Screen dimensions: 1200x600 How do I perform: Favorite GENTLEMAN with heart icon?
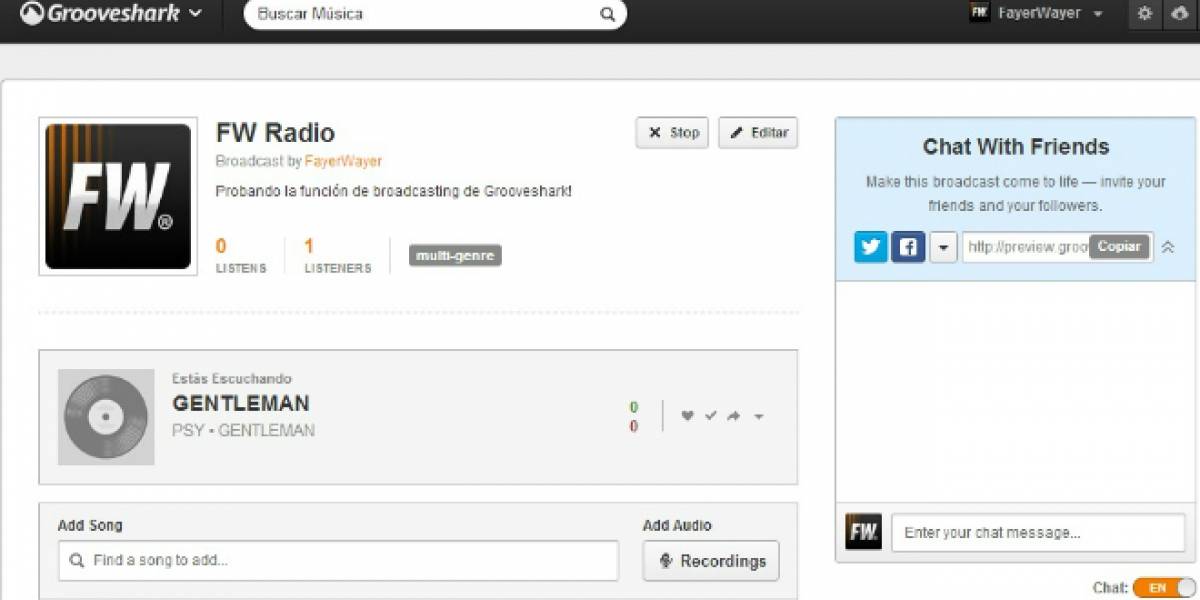click(x=687, y=416)
